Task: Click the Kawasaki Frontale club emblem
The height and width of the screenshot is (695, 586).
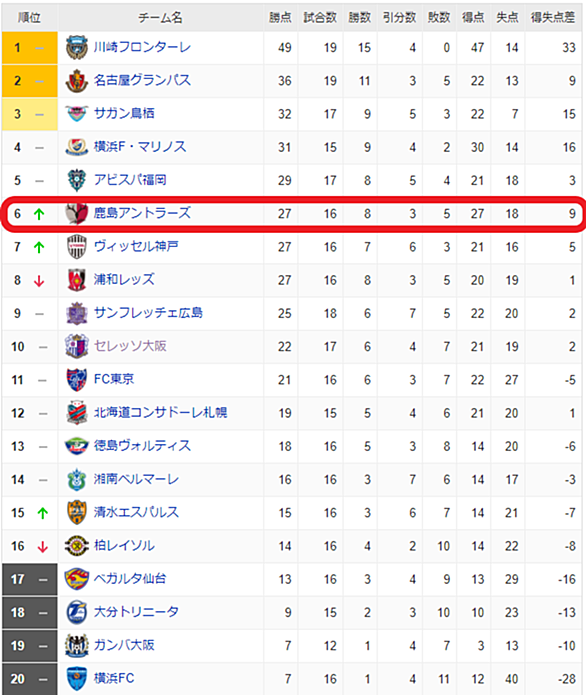Action: 76,47
